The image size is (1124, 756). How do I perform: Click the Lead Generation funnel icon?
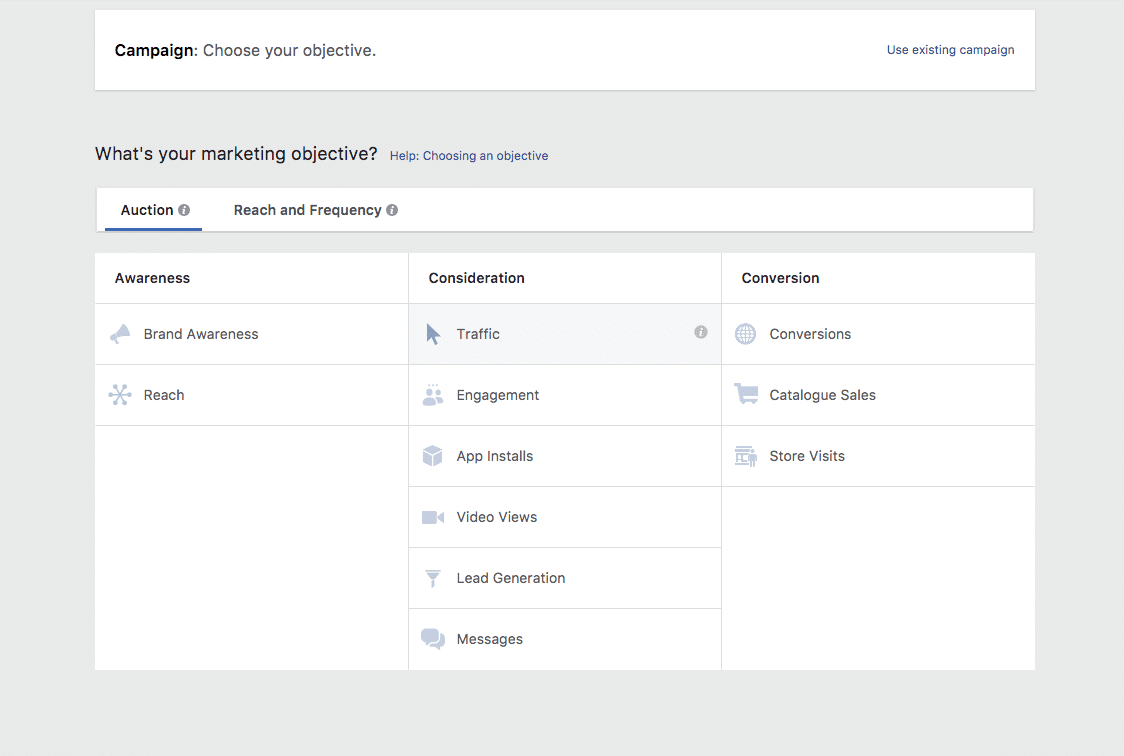[433, 578]
